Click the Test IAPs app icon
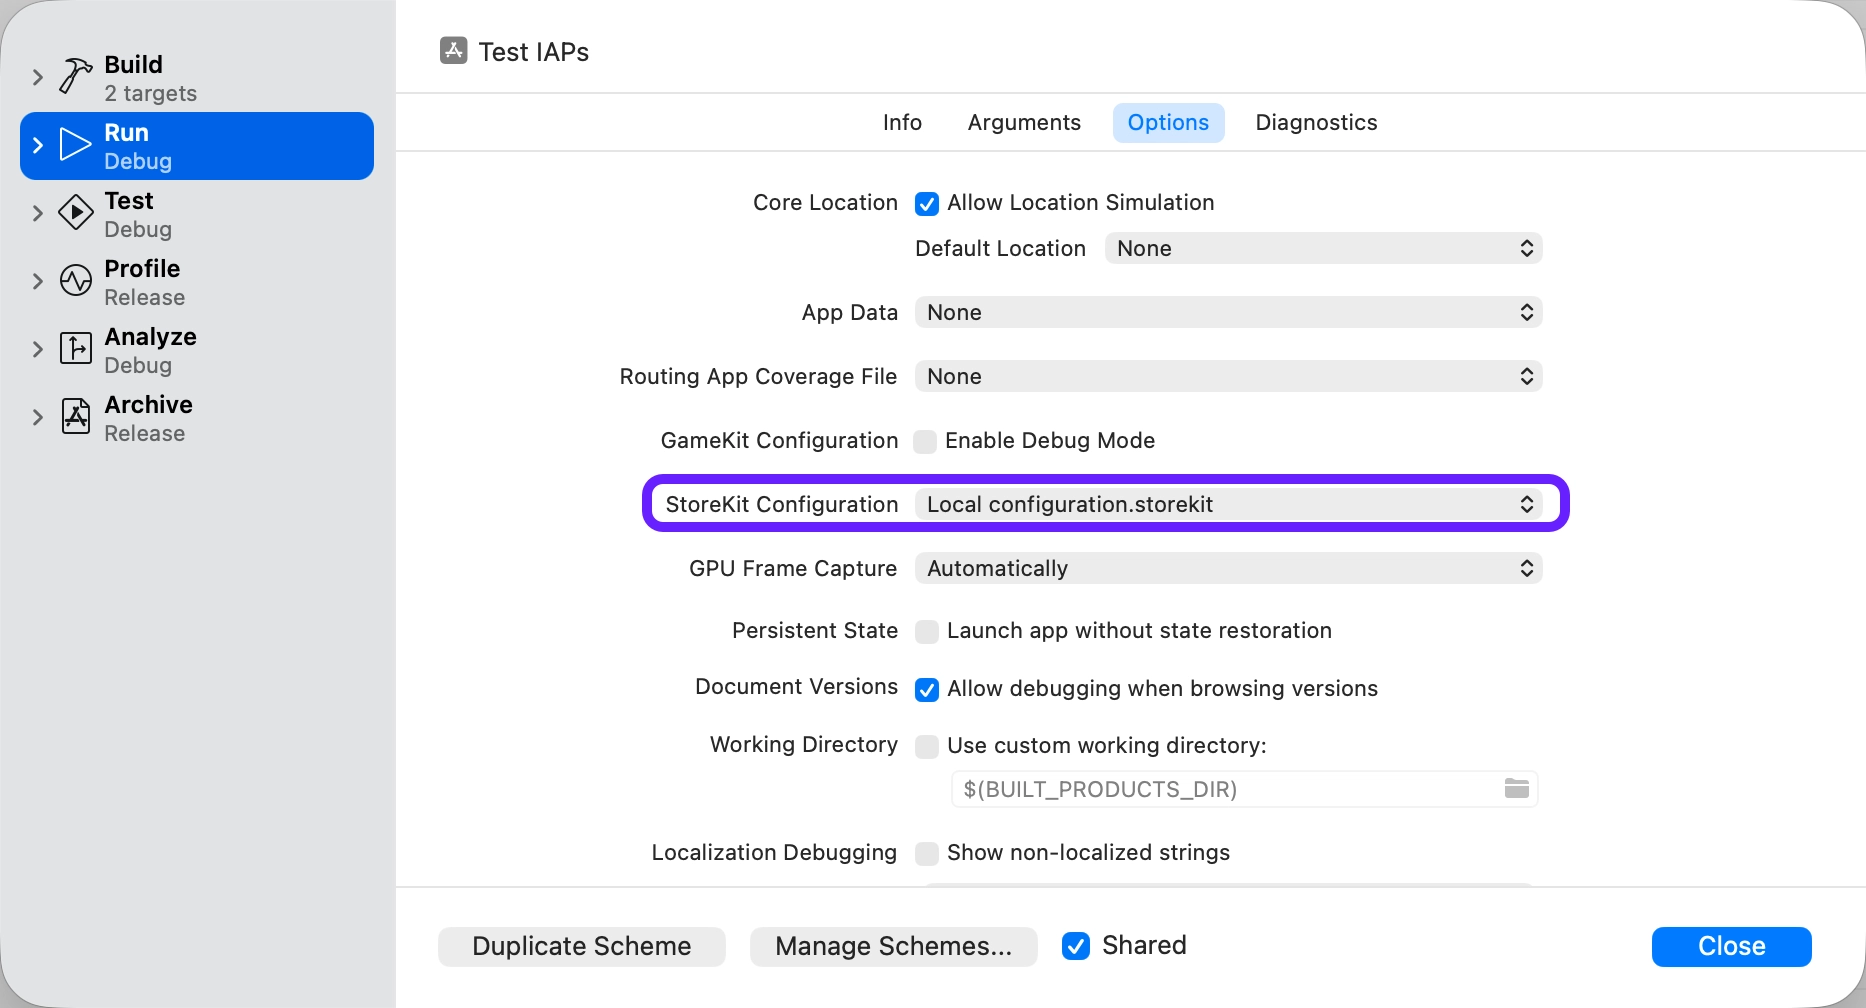Screen dimensions: 1866x1008 [453, 51]
